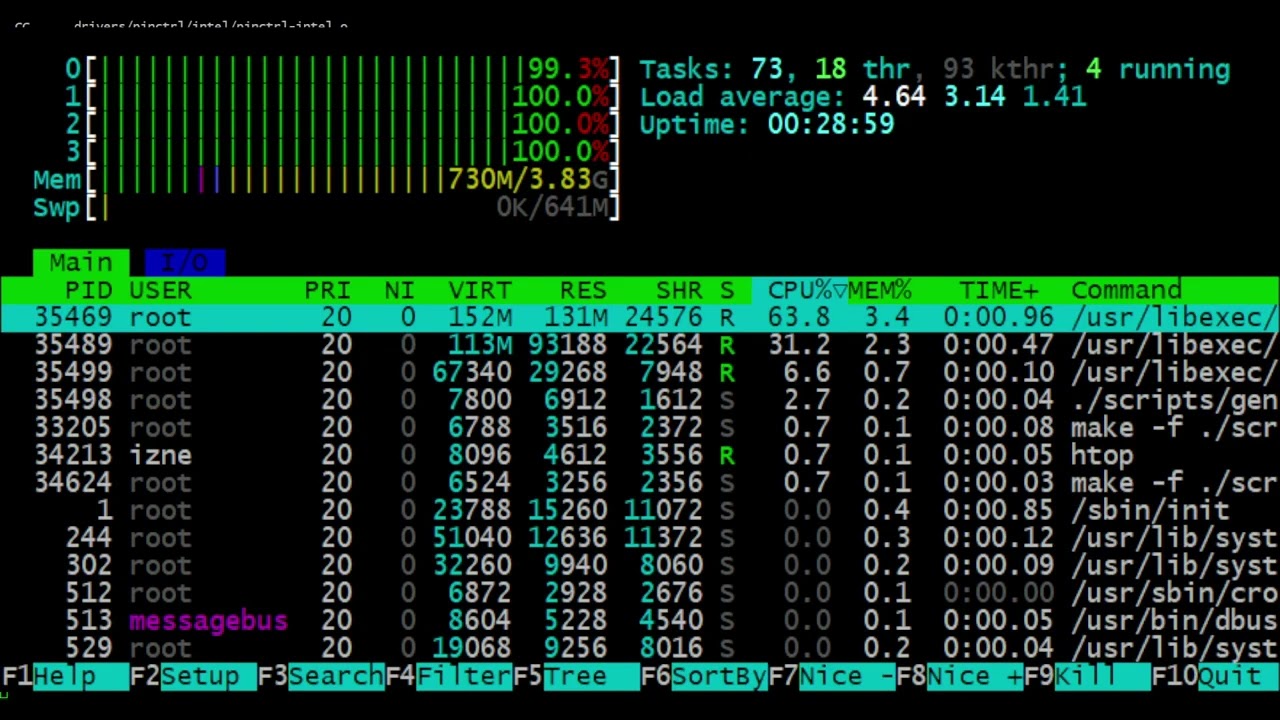Sort by the MEM% column header
This screenshot has height=720, width=1280.
click(x=880, y=290)
